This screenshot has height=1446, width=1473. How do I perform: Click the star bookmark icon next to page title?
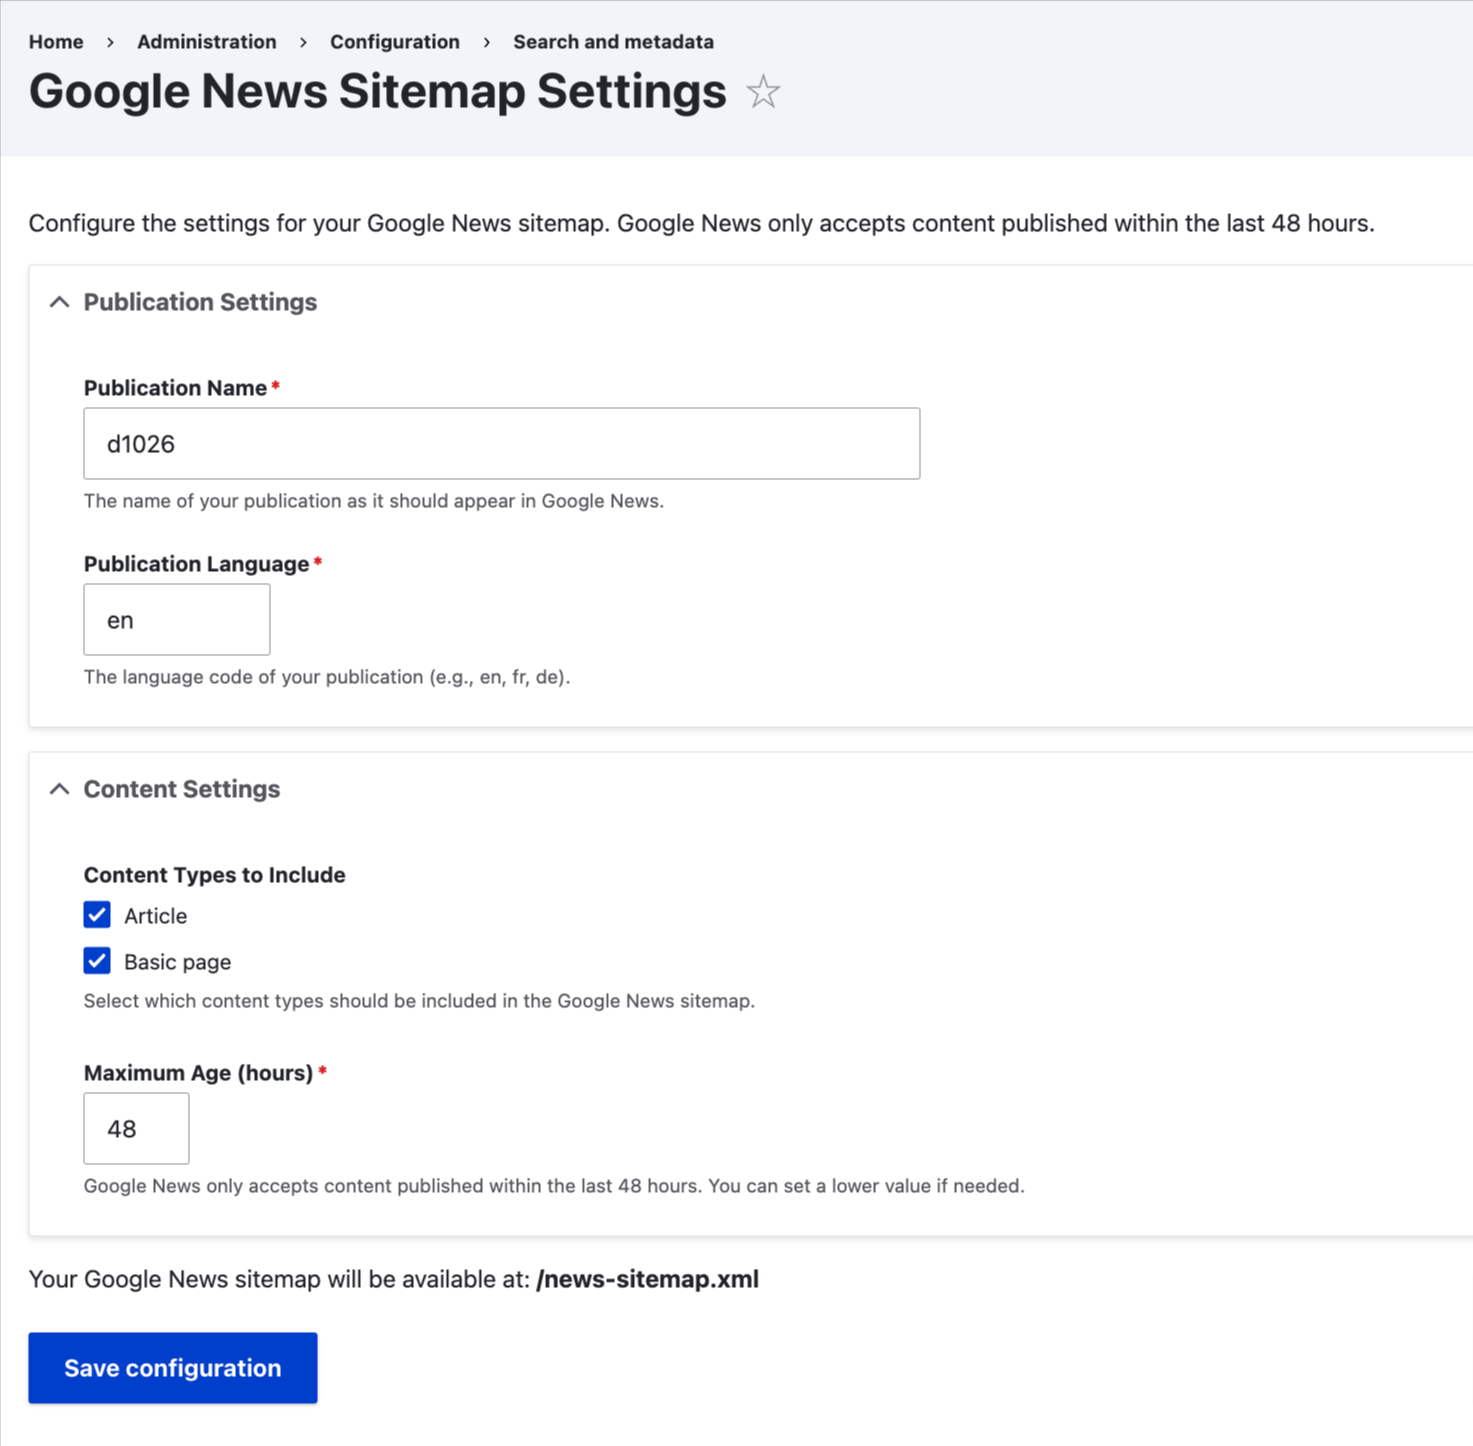(x=763, y=91)
